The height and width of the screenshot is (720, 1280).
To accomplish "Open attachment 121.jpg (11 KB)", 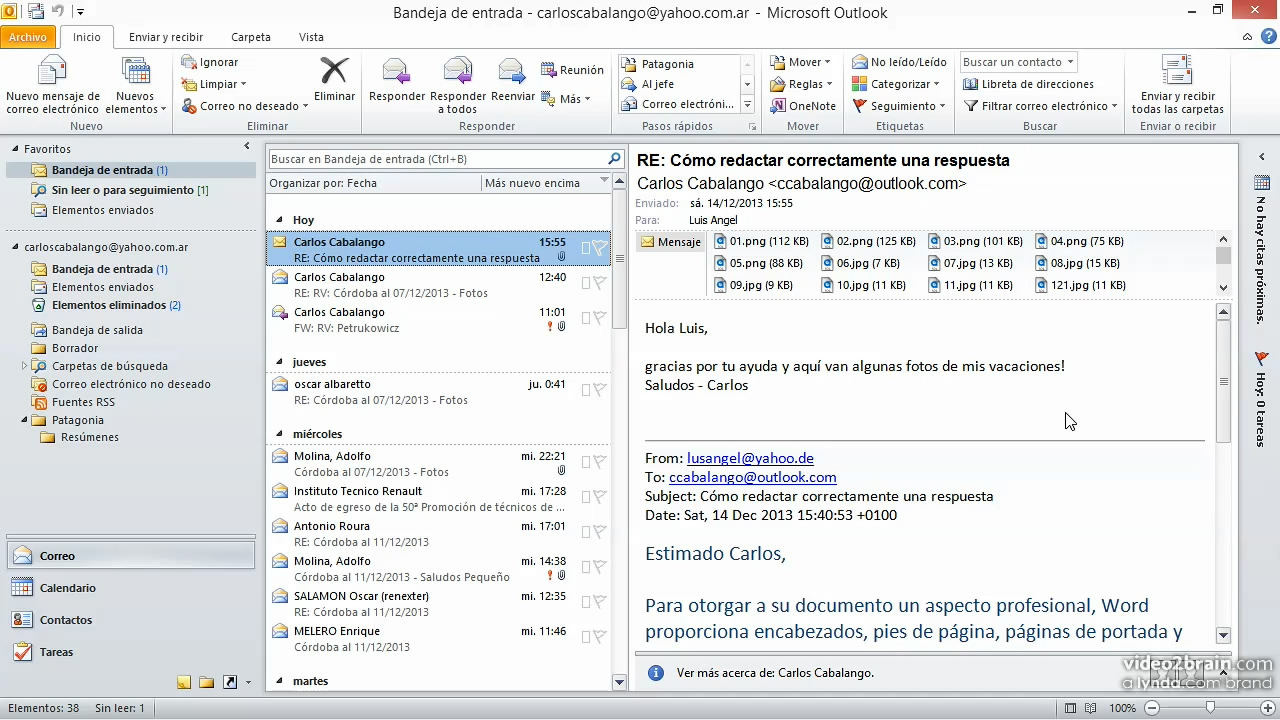I will tap(1080, 285).
